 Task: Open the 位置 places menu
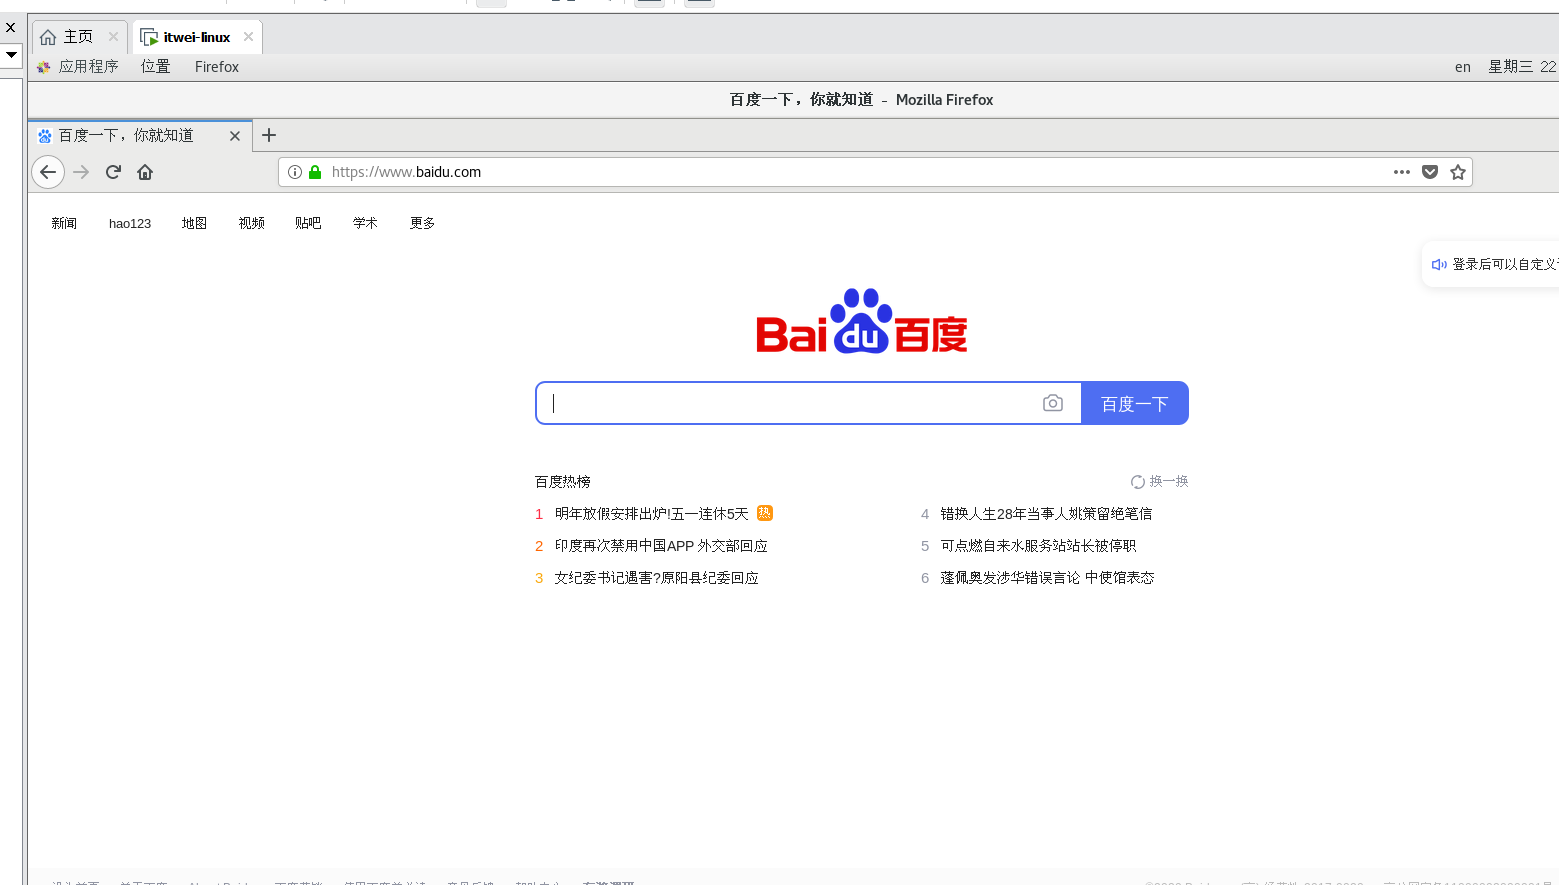[x=156, y=67]
